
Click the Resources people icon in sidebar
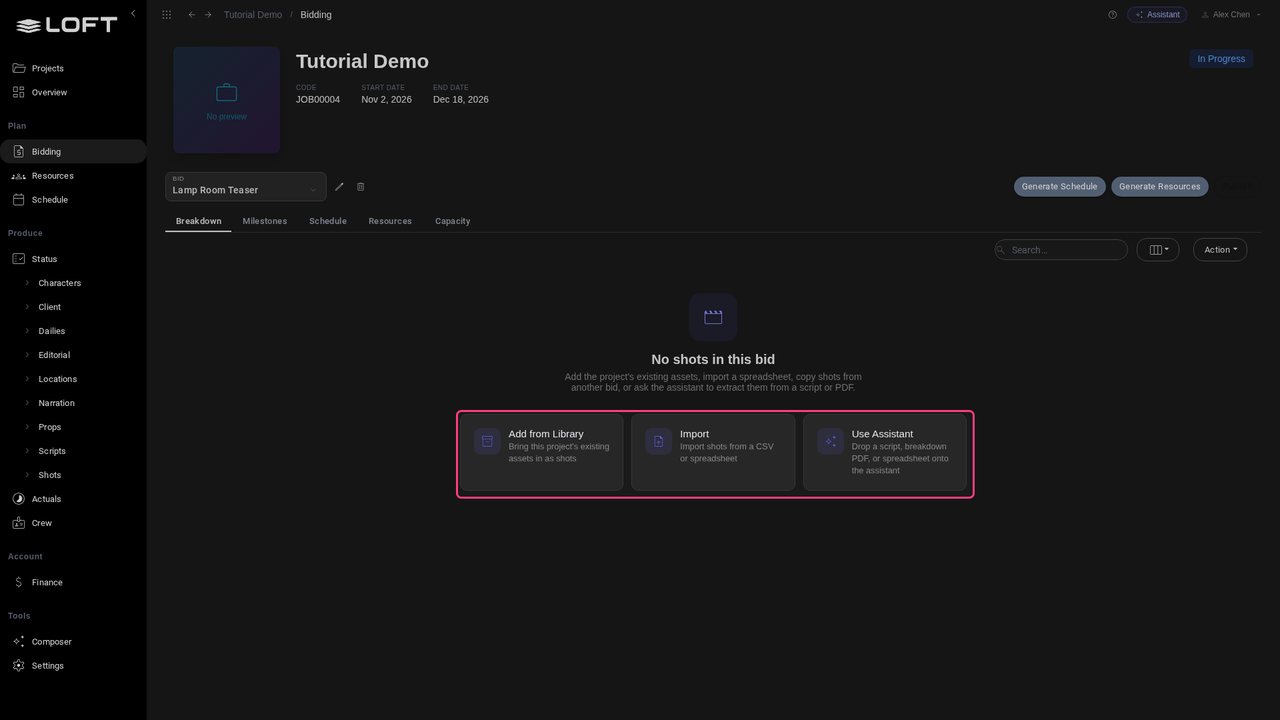point(18,176)
